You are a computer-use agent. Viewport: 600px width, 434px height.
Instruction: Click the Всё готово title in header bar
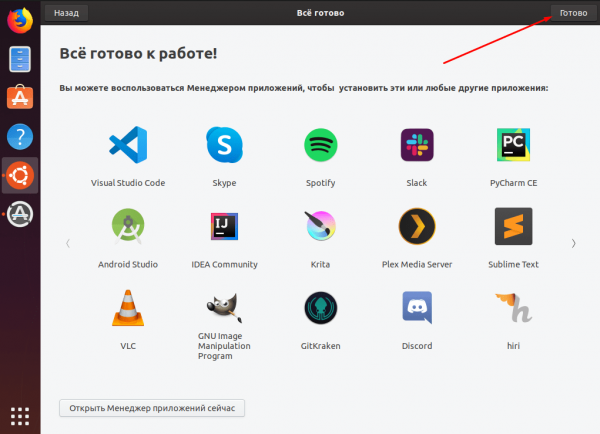pyautogui.click(x=321, y=13)
